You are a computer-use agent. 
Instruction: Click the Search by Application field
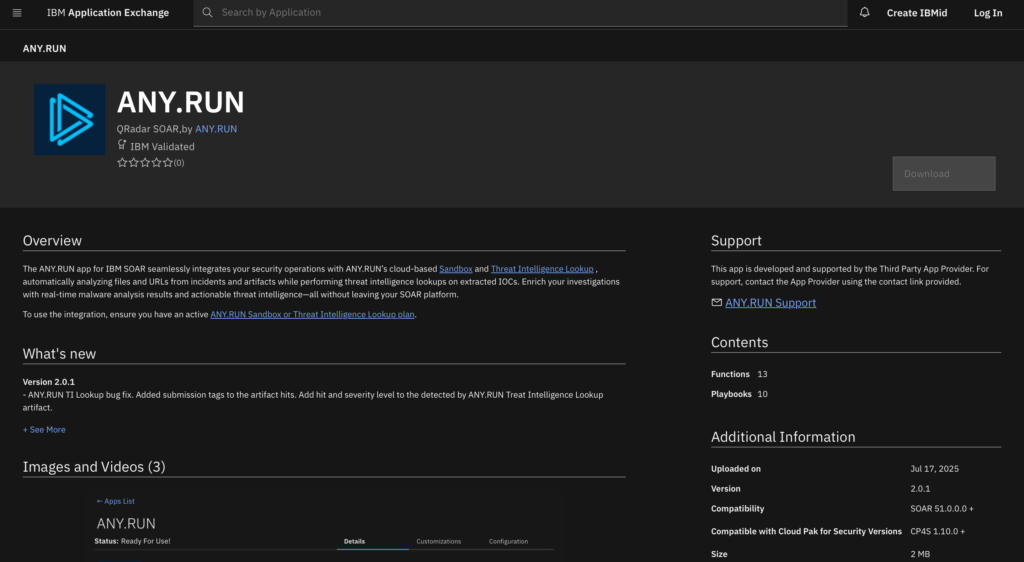pyautogui.click(x=530, y=13)
